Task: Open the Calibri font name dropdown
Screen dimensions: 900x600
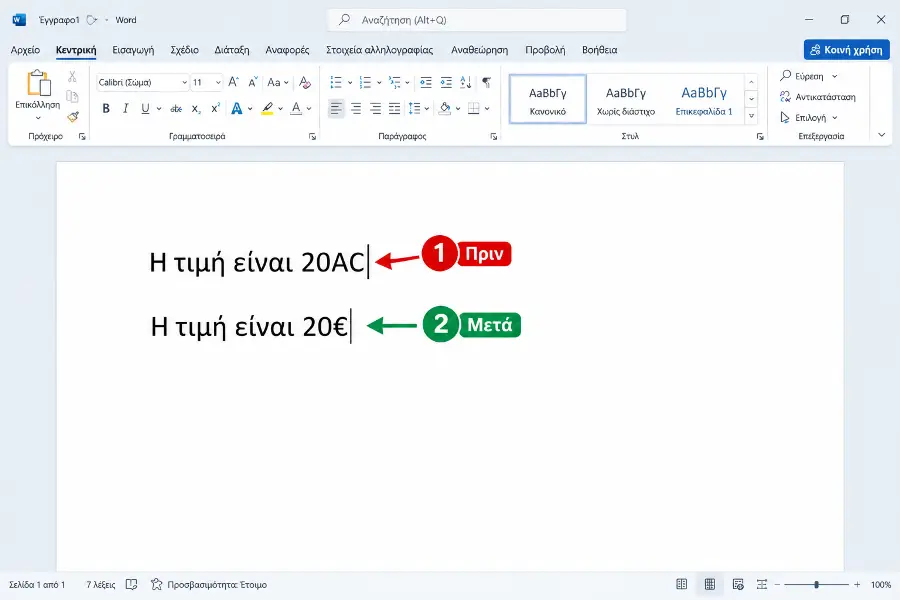Action: click(184, 83)
